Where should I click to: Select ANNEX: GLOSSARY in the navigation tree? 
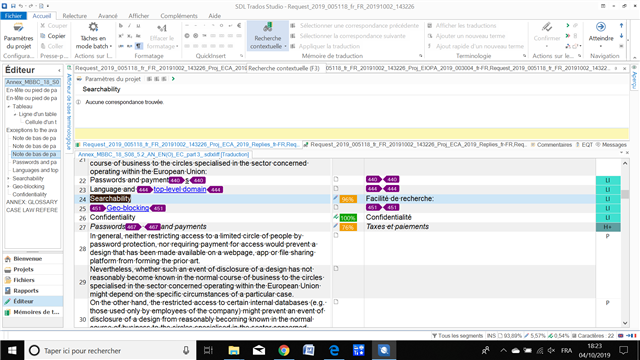(x=32, y=202)
